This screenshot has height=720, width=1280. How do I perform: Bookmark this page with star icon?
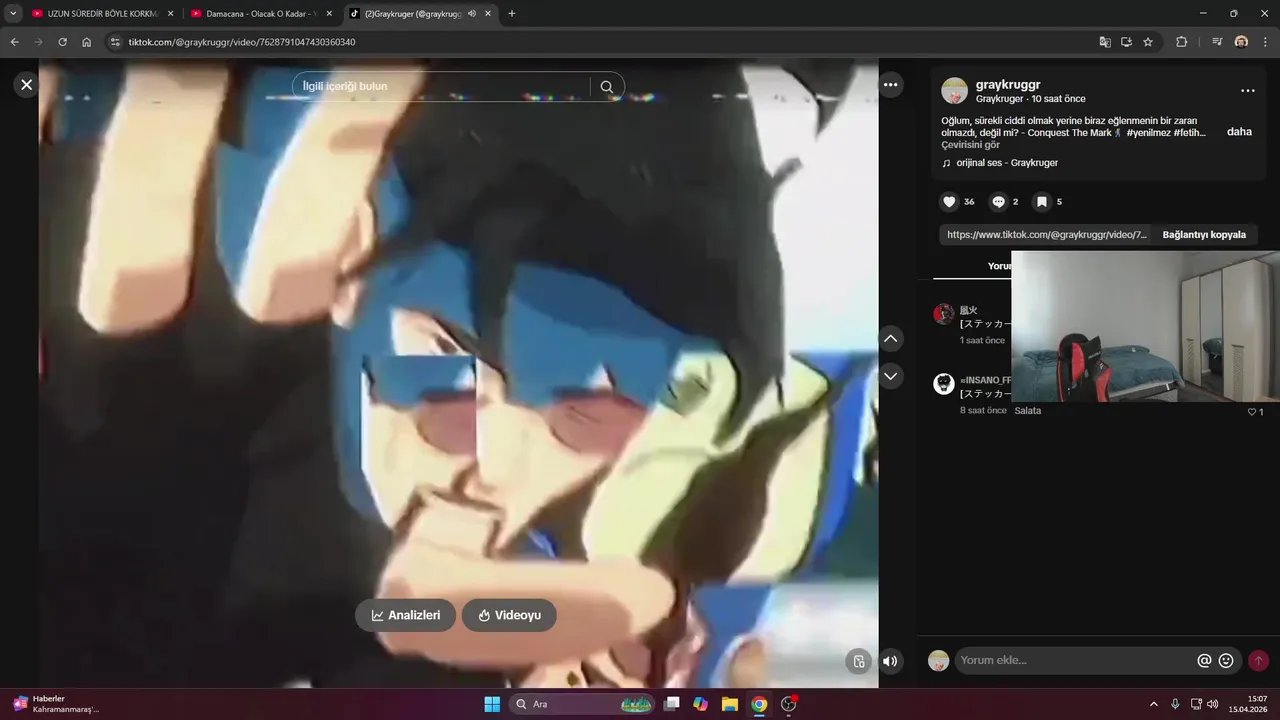pos(1148,42)
